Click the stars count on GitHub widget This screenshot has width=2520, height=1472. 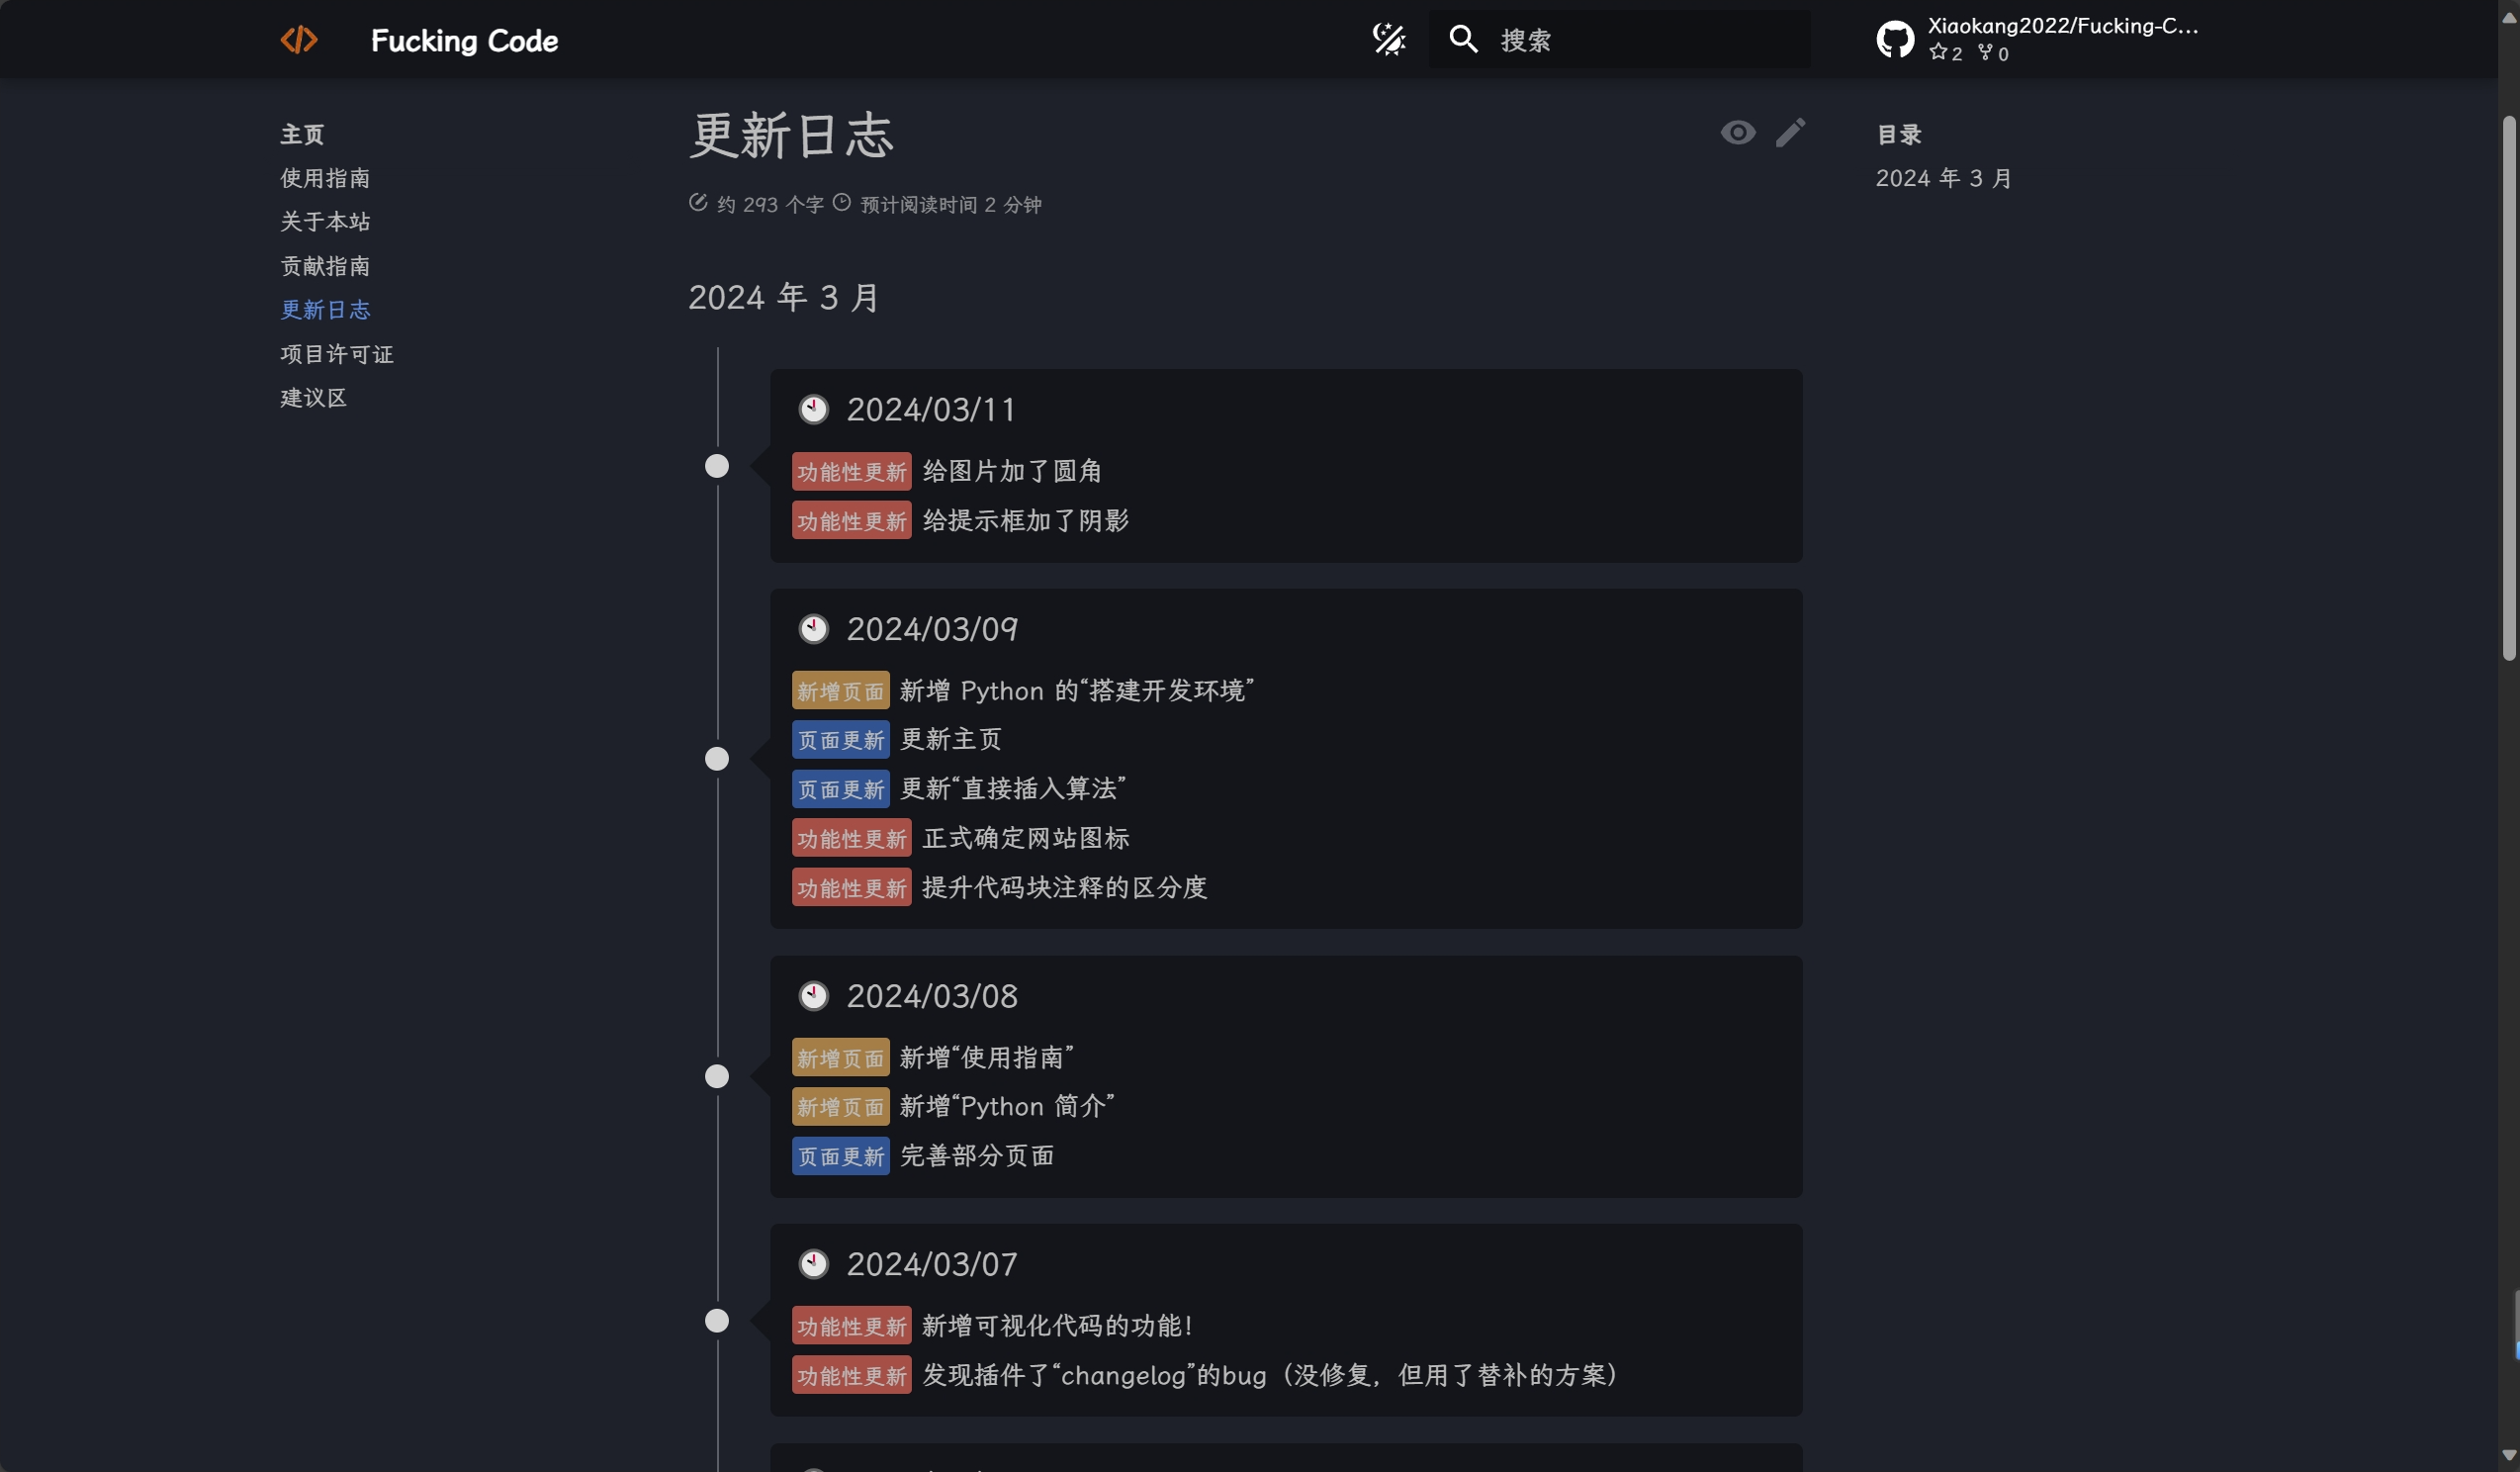1946,53
